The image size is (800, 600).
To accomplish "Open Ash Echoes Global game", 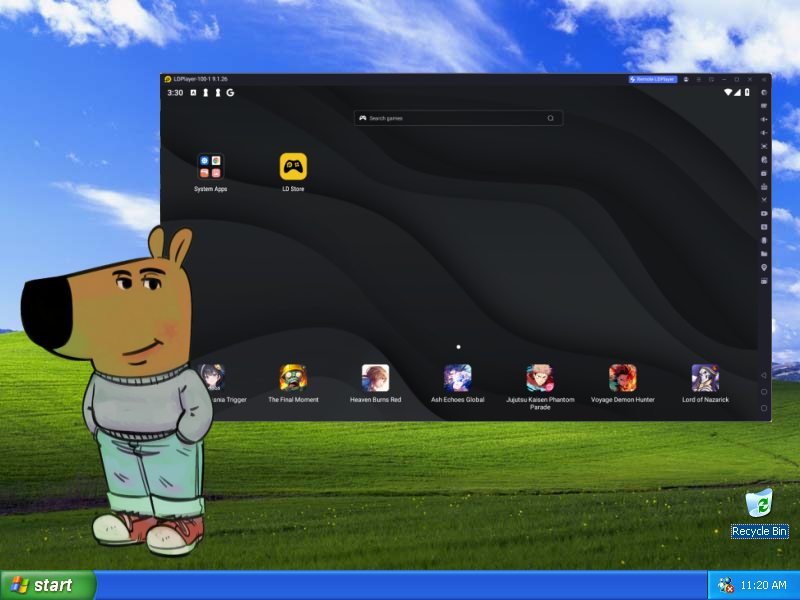I will [458, 384].
